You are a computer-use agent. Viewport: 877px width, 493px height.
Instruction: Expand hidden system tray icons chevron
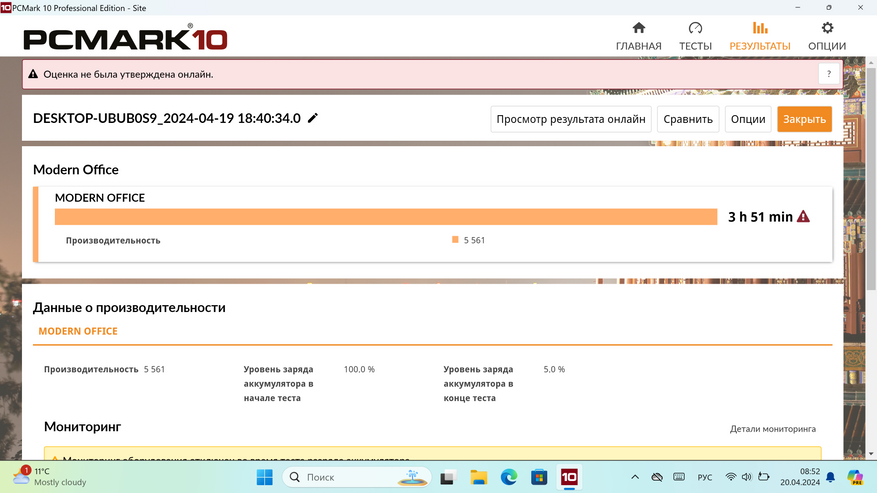click(x=635, y=477)
